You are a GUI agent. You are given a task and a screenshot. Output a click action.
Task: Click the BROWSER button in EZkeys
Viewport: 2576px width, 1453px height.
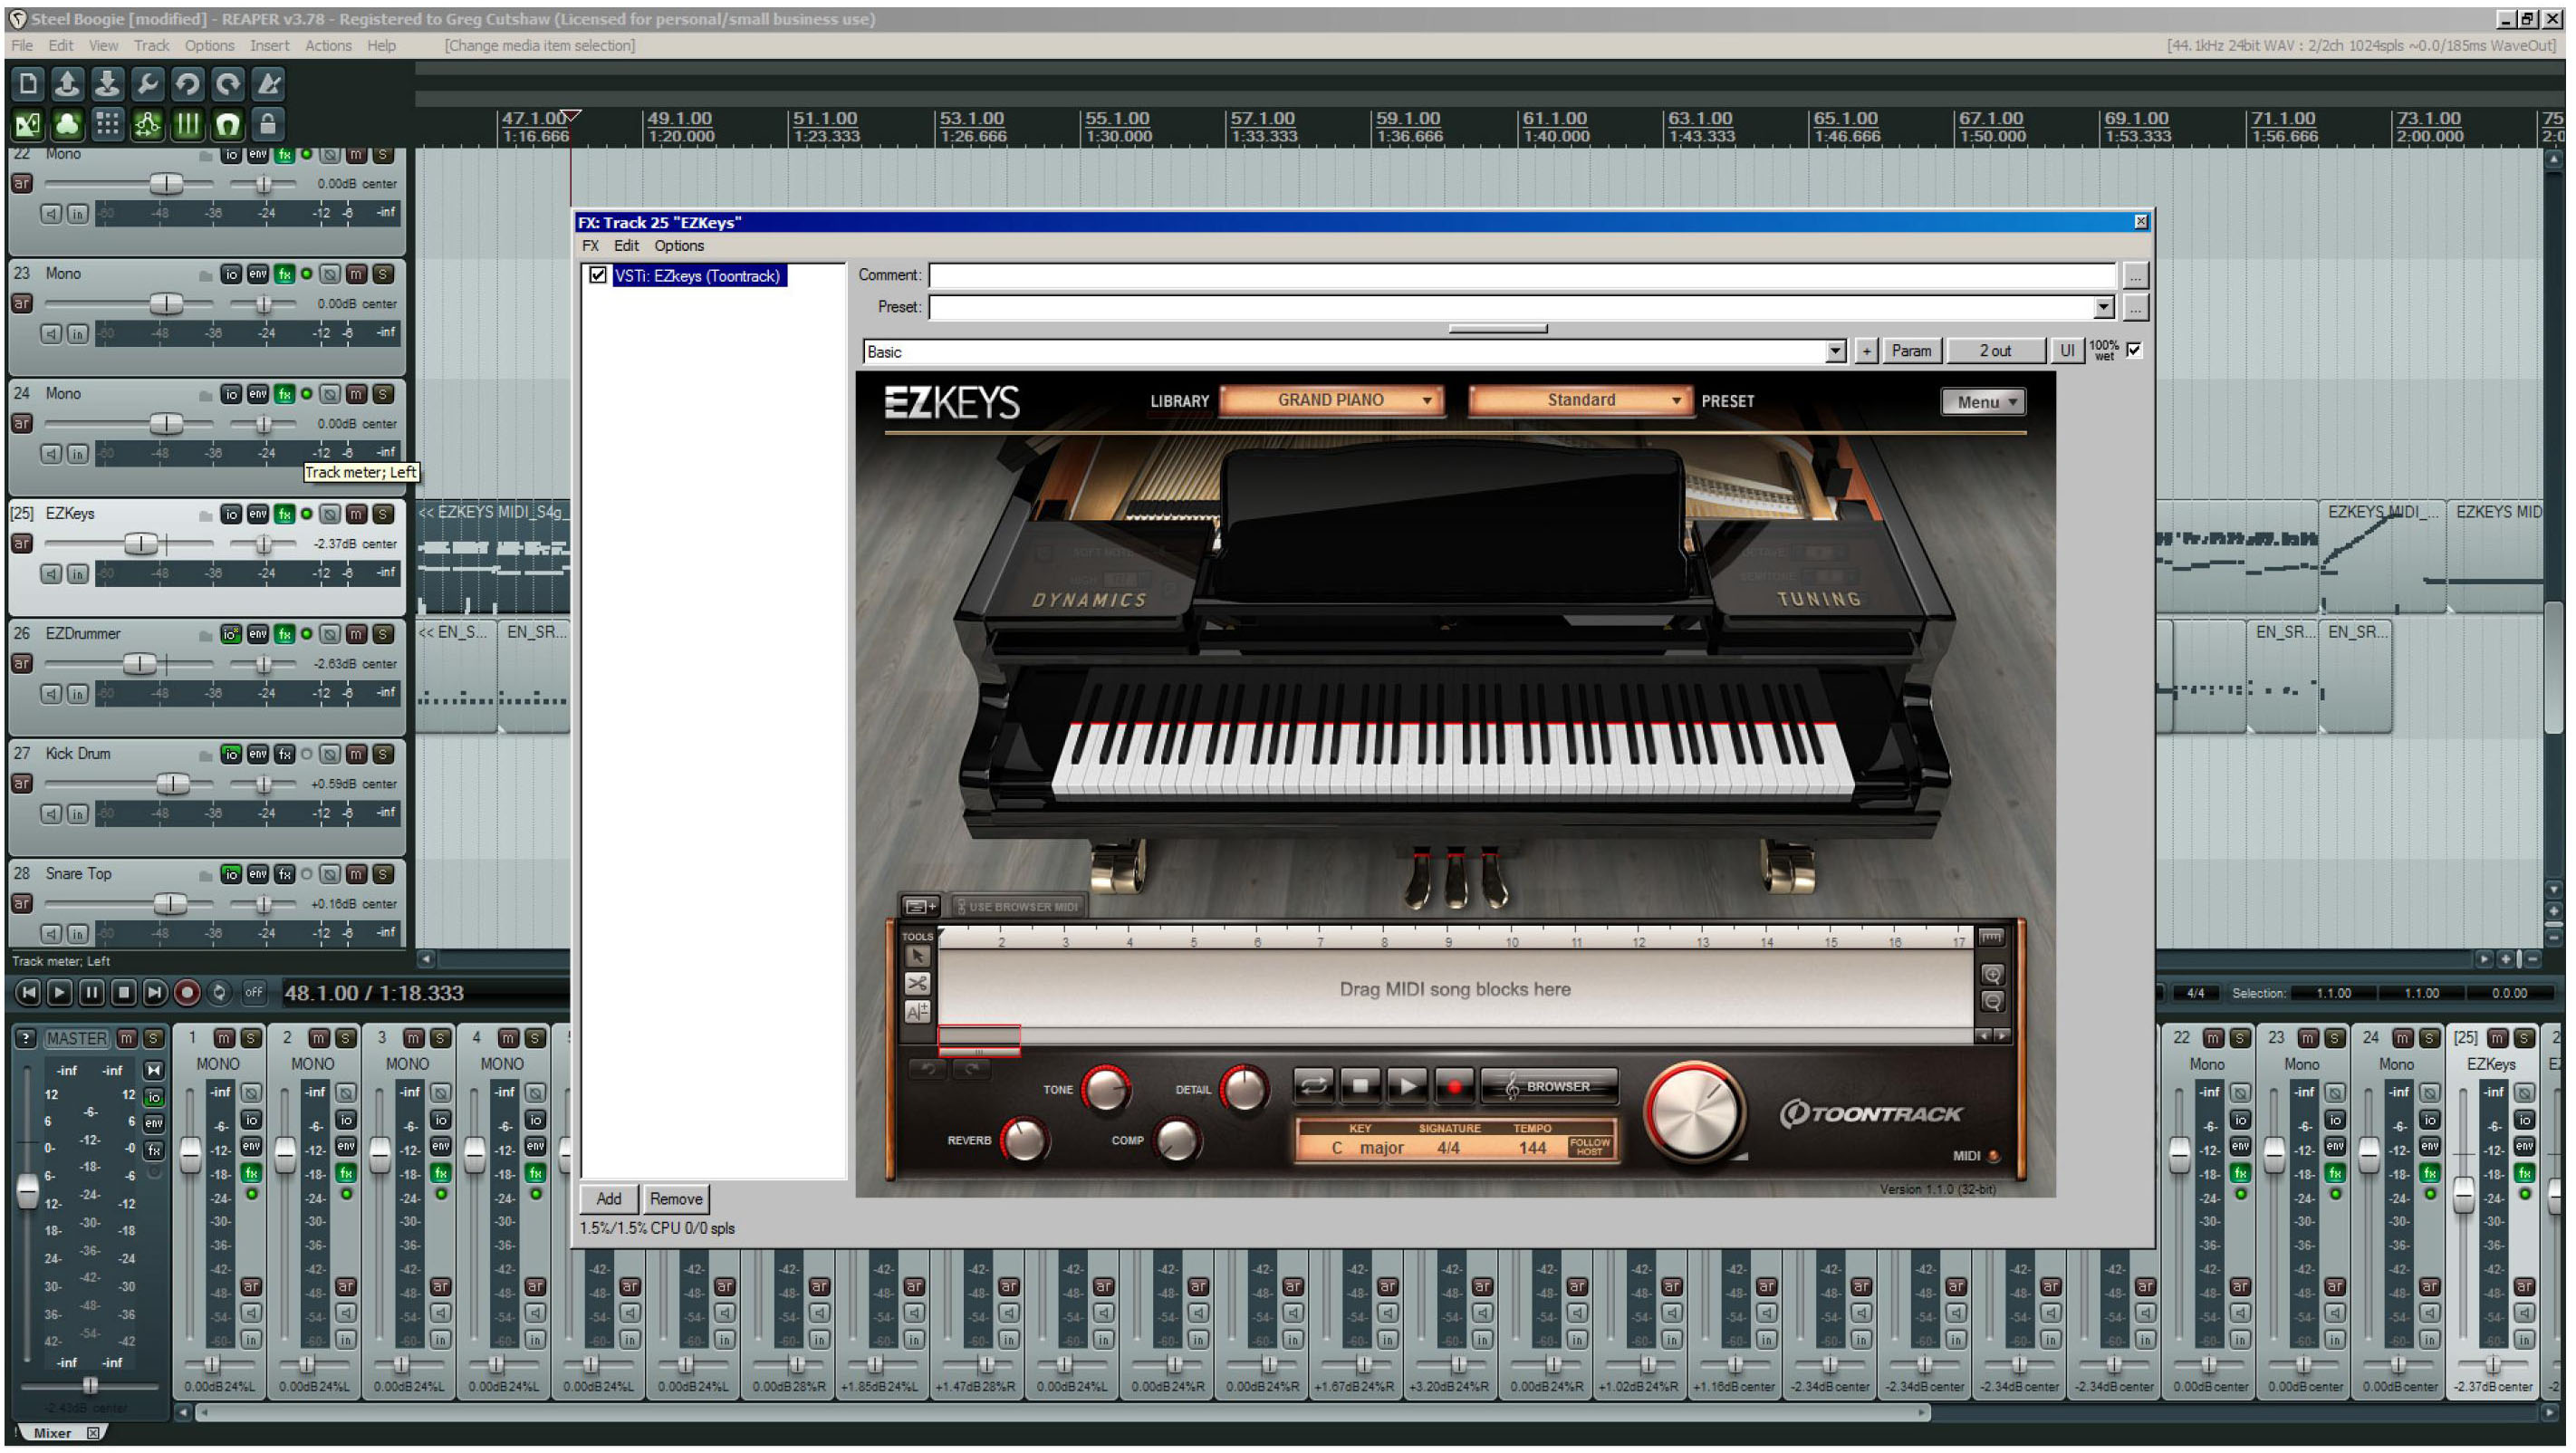1549,1086
